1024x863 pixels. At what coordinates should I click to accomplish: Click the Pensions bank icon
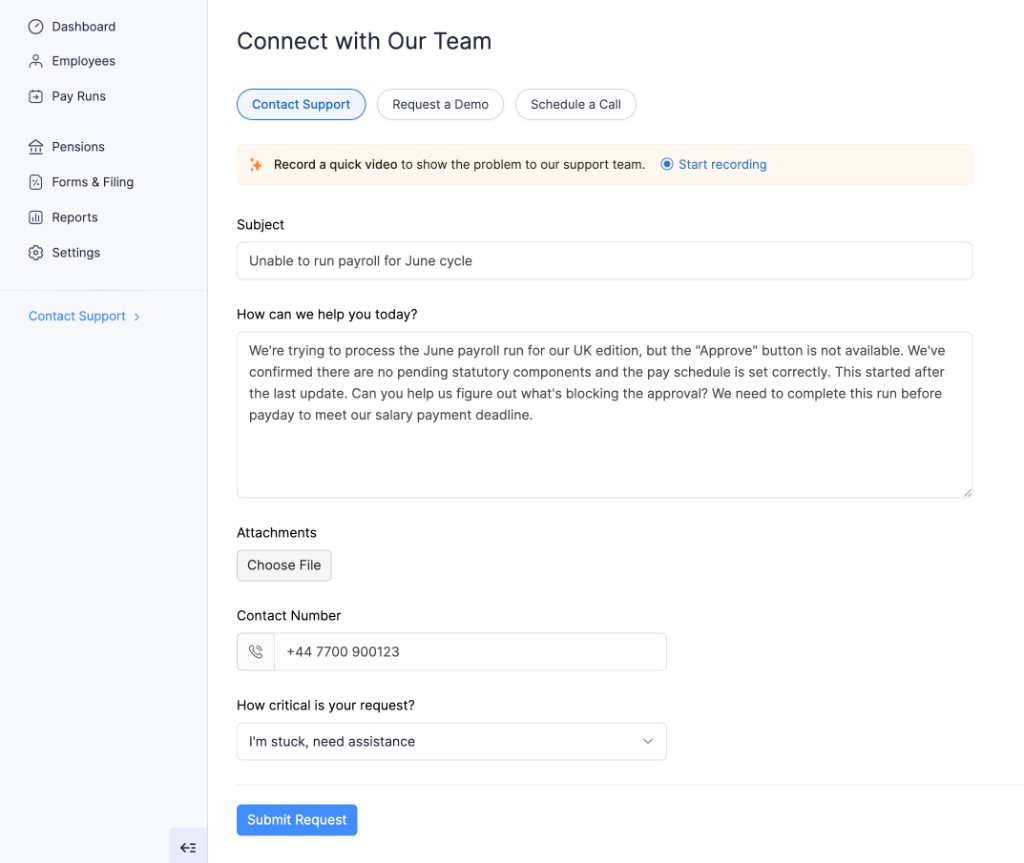pos(35,147)
